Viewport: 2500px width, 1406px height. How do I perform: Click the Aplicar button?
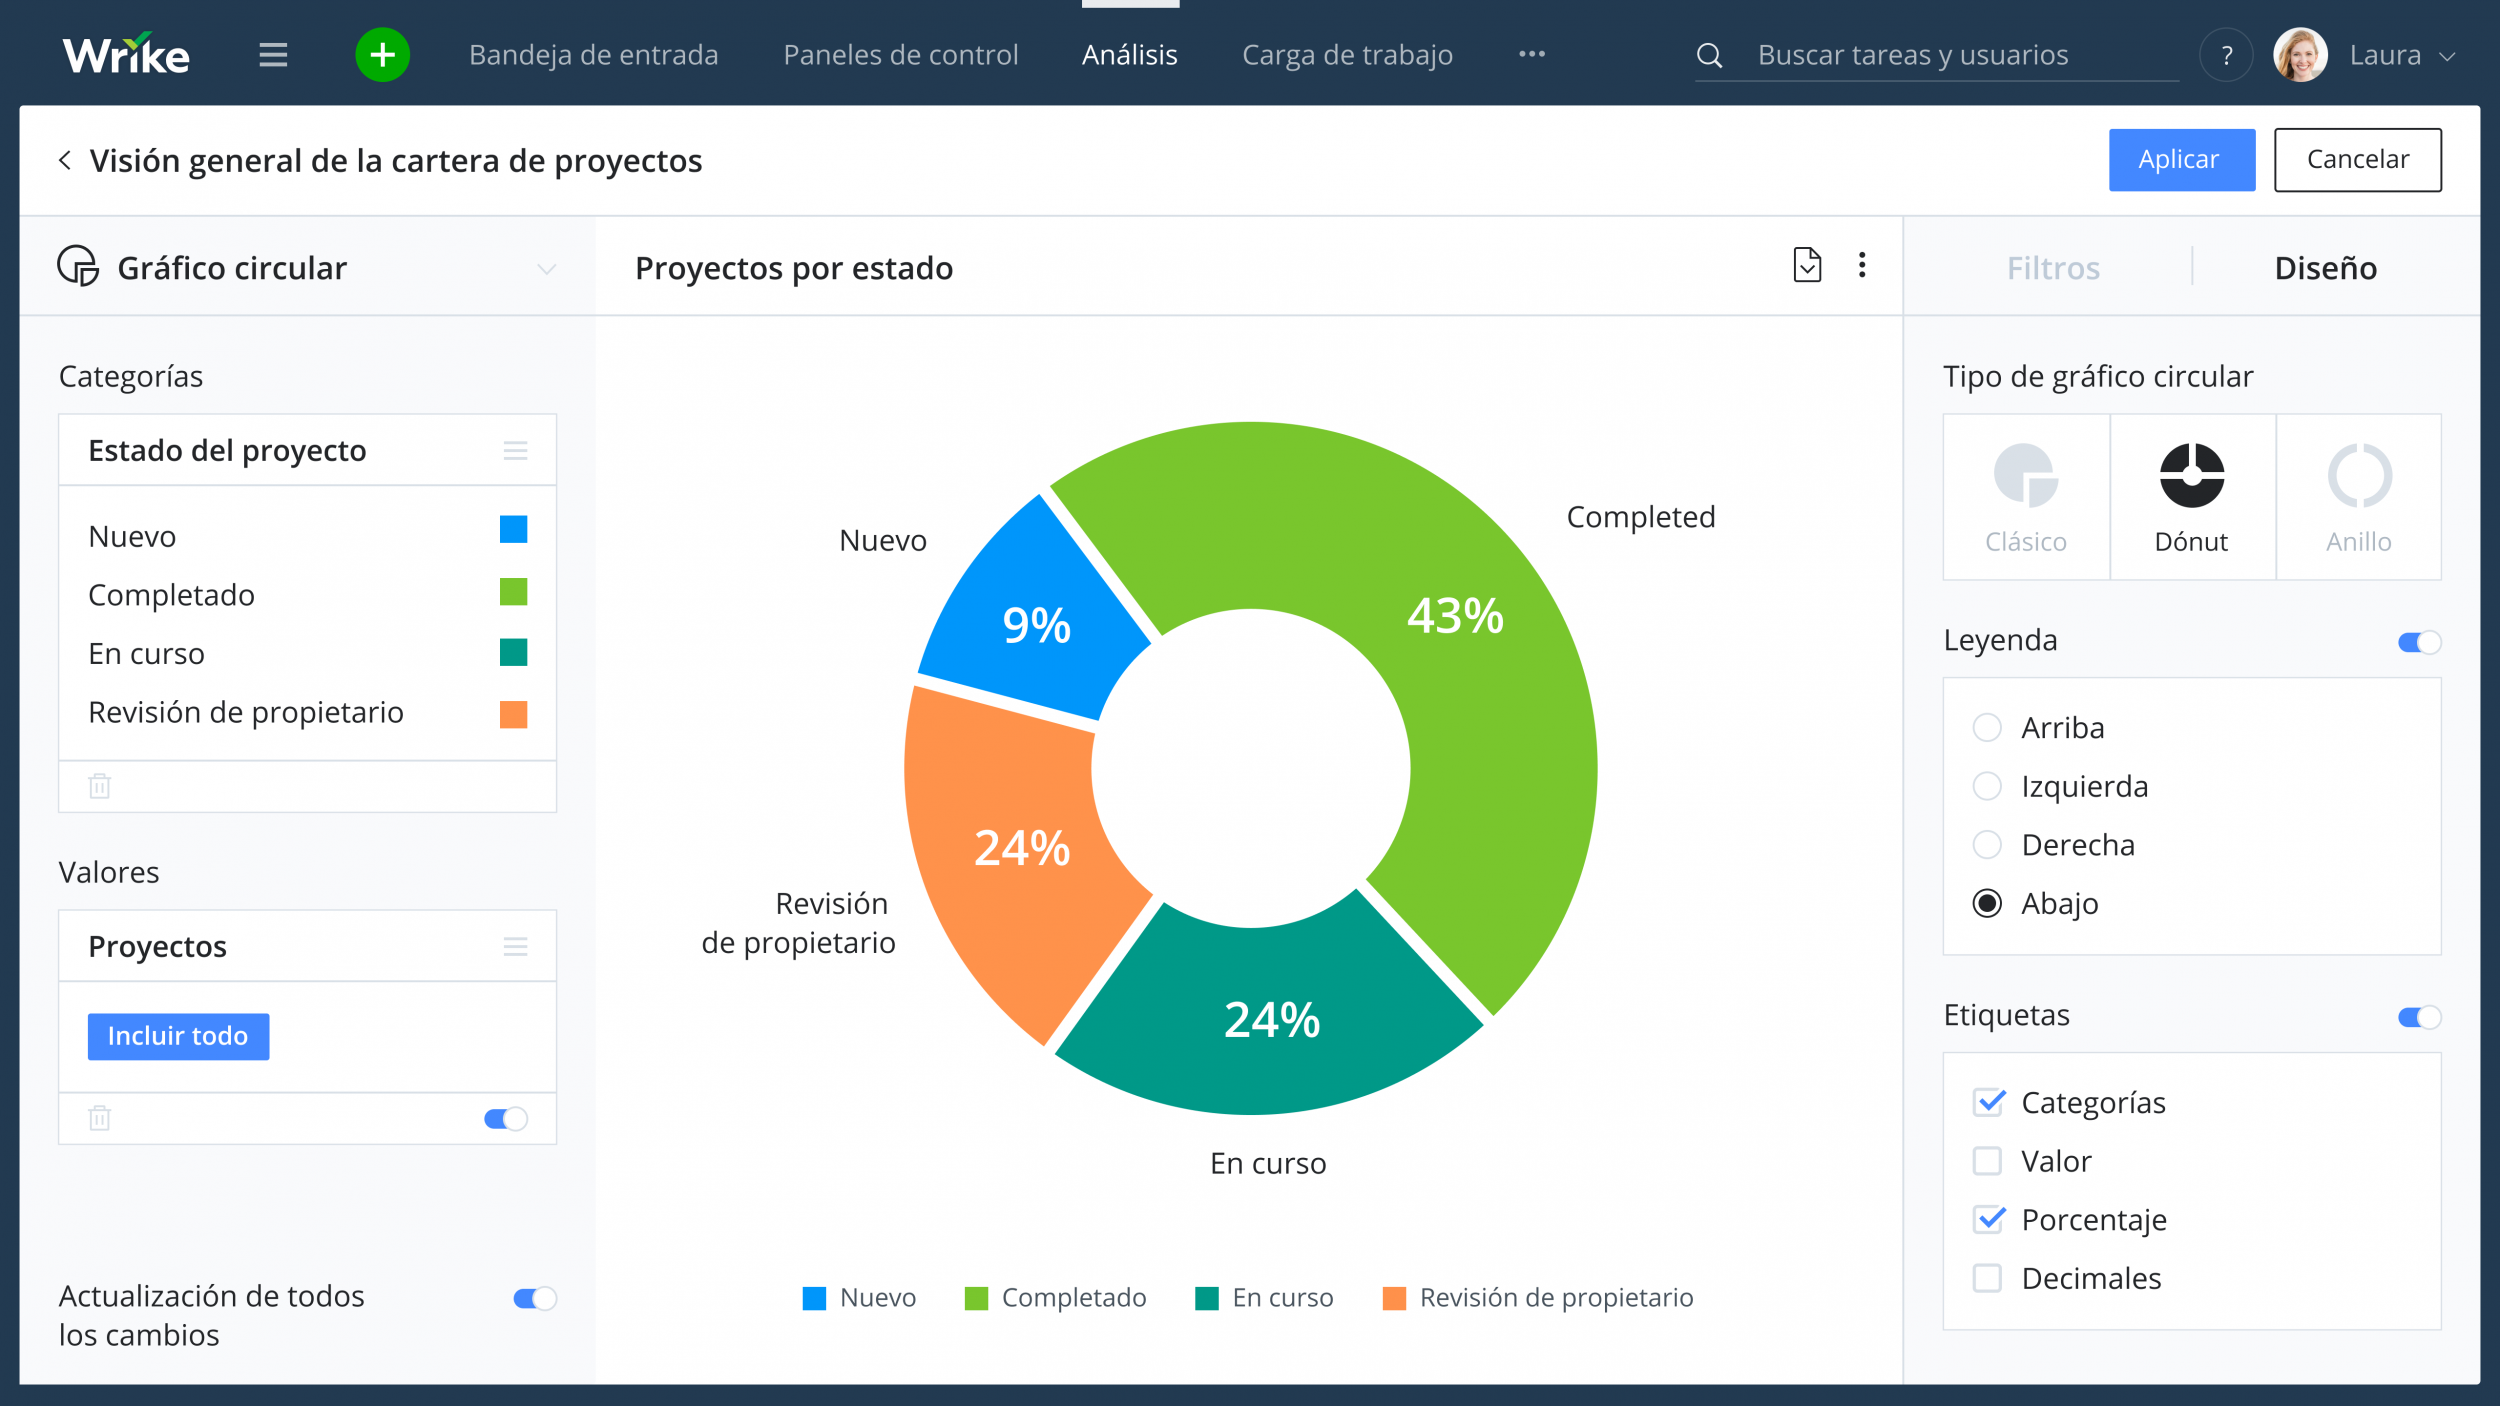click(2182, 159)
